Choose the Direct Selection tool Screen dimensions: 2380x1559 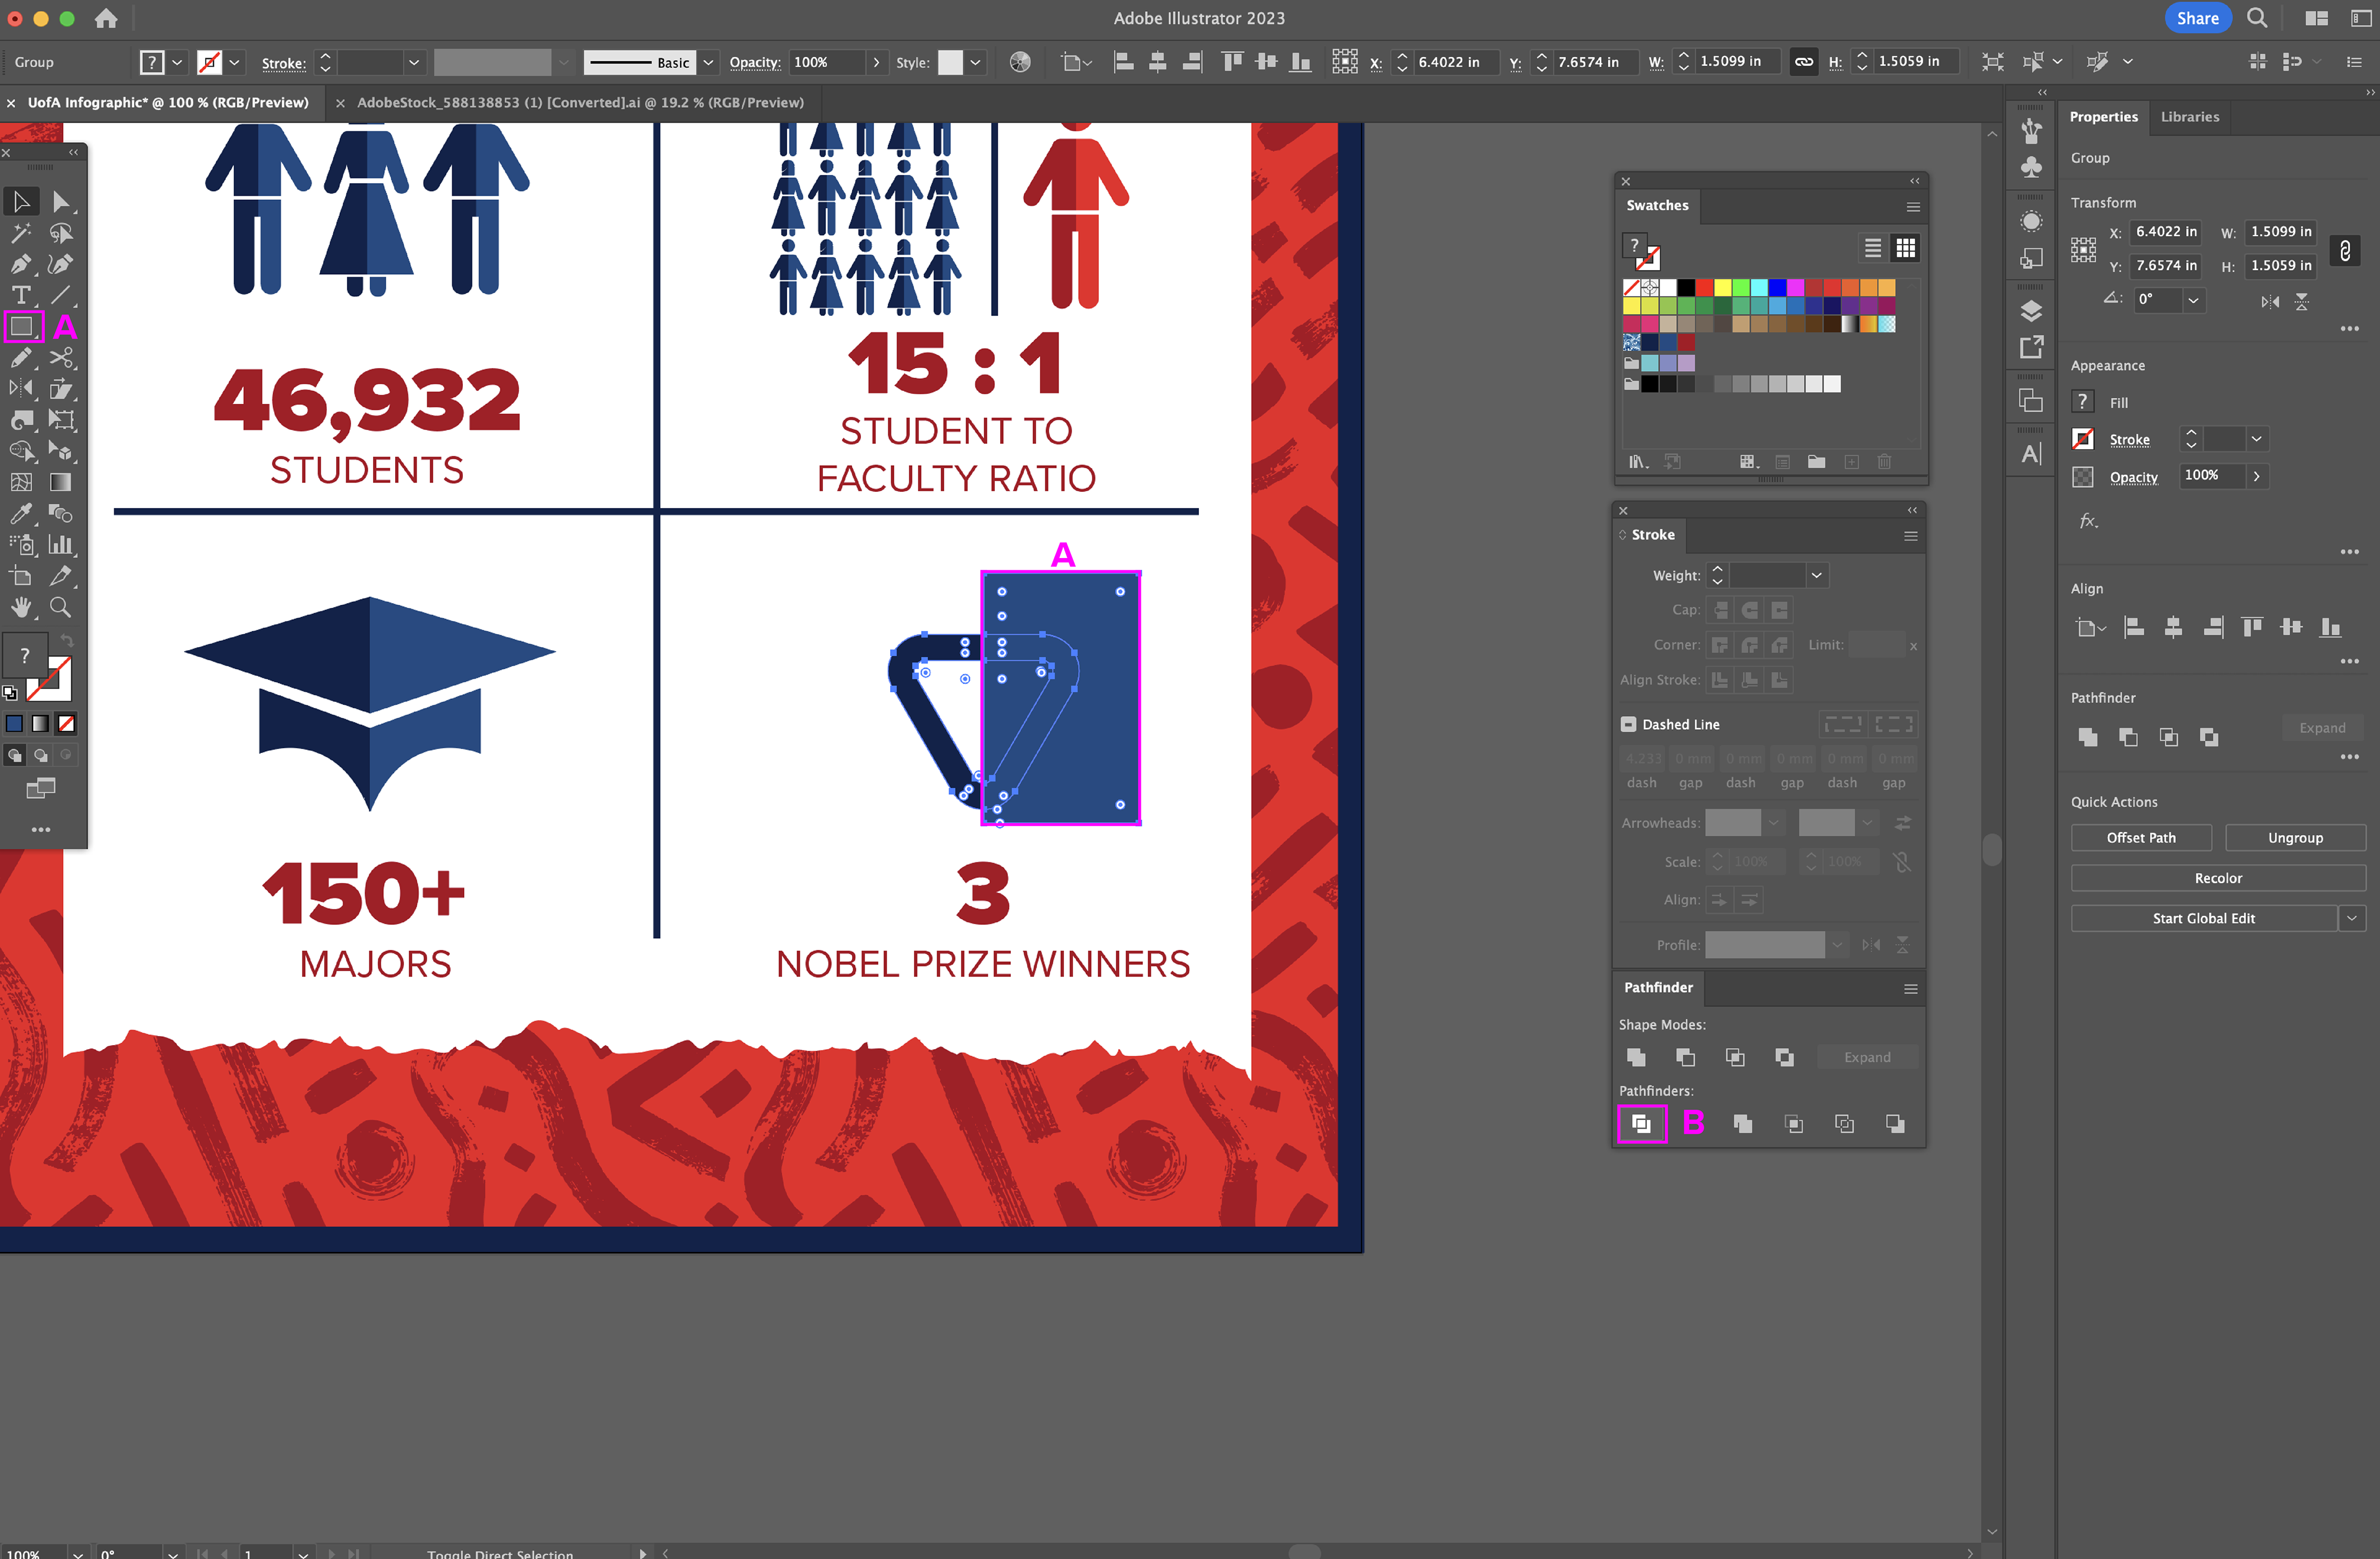point(60,202)
